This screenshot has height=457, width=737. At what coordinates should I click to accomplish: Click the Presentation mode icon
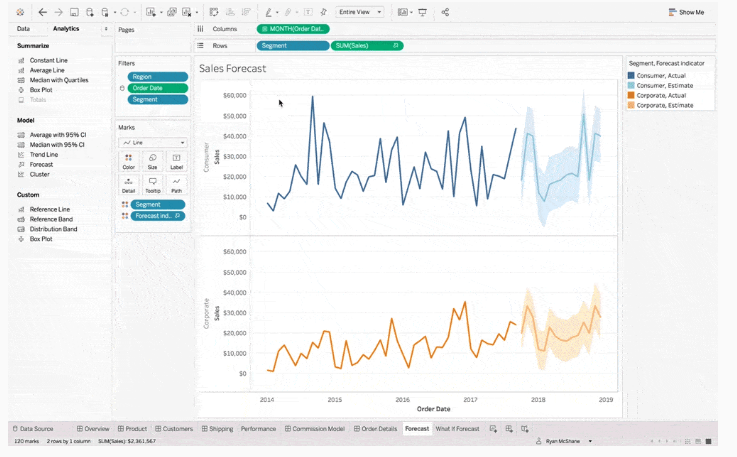(x=423, y=12)
